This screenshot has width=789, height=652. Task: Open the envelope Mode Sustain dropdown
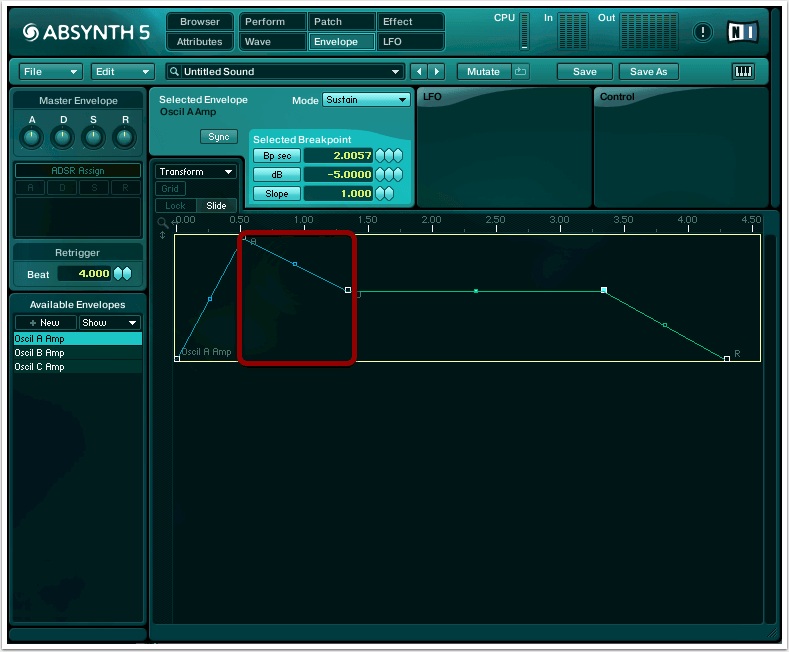point(366,100)
